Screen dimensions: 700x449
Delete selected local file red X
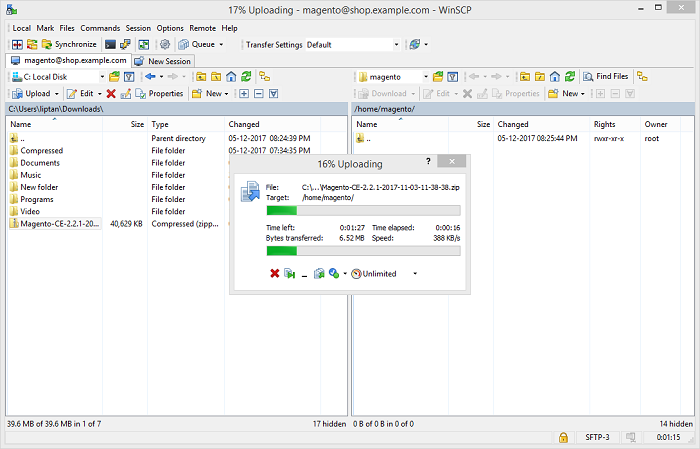click(x=111, y=93)
